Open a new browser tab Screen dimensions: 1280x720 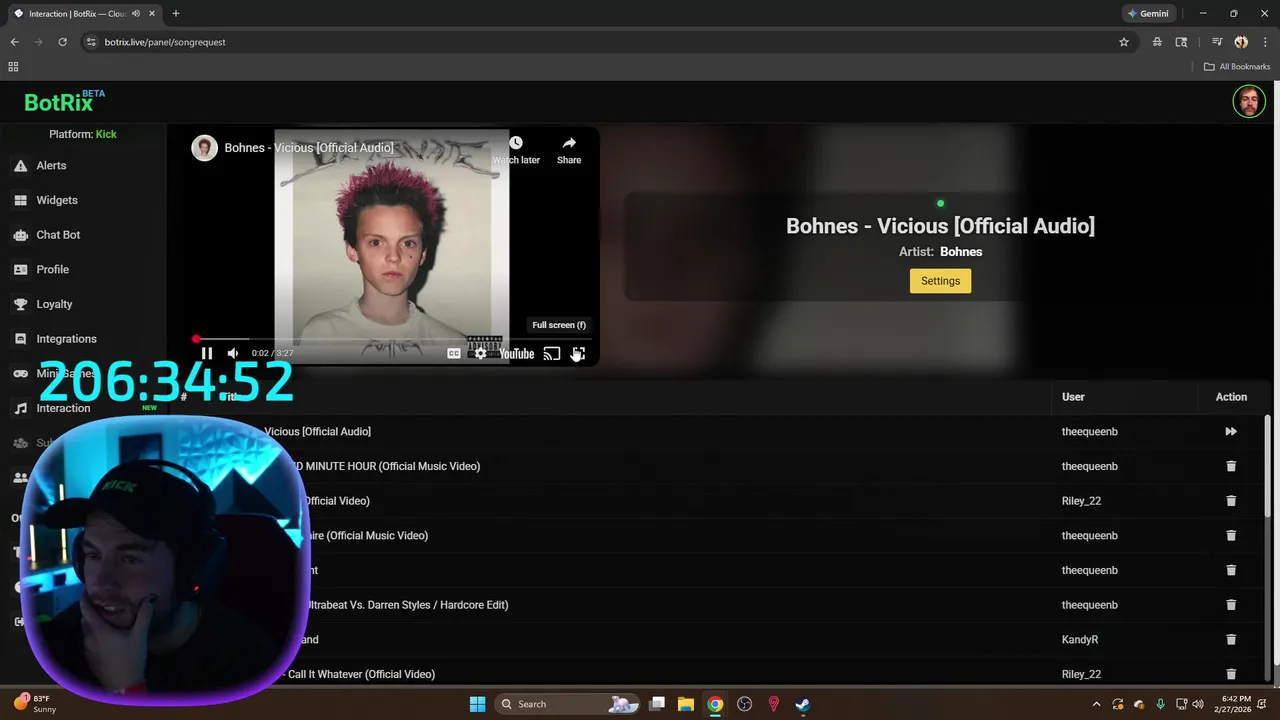176,14
